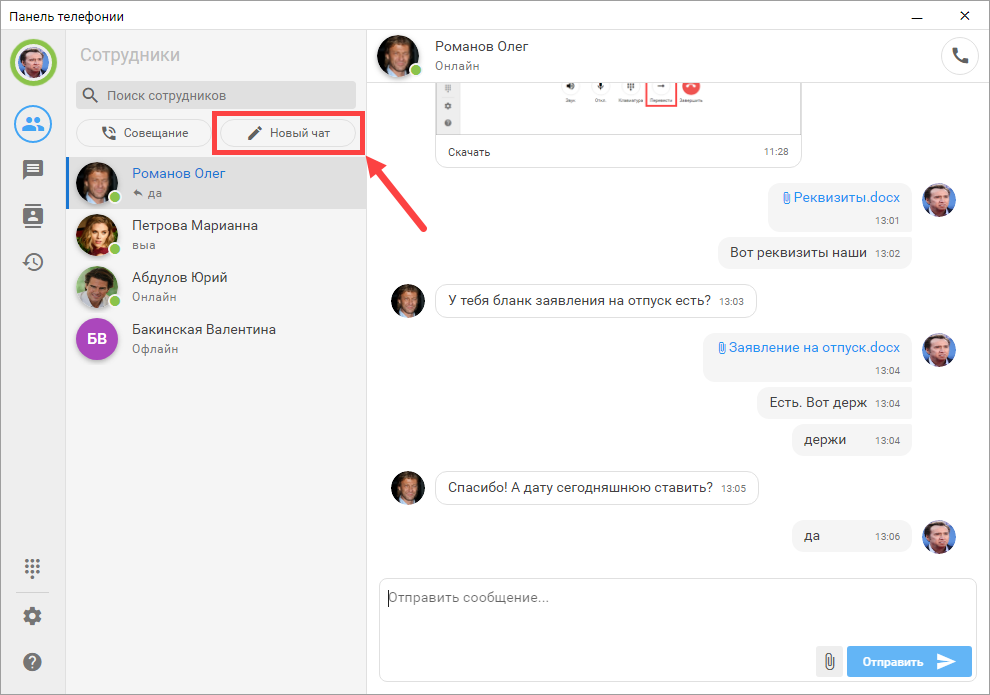Click the Отправить send button
This screenshot has height=695, width=990.
(909, 661)
